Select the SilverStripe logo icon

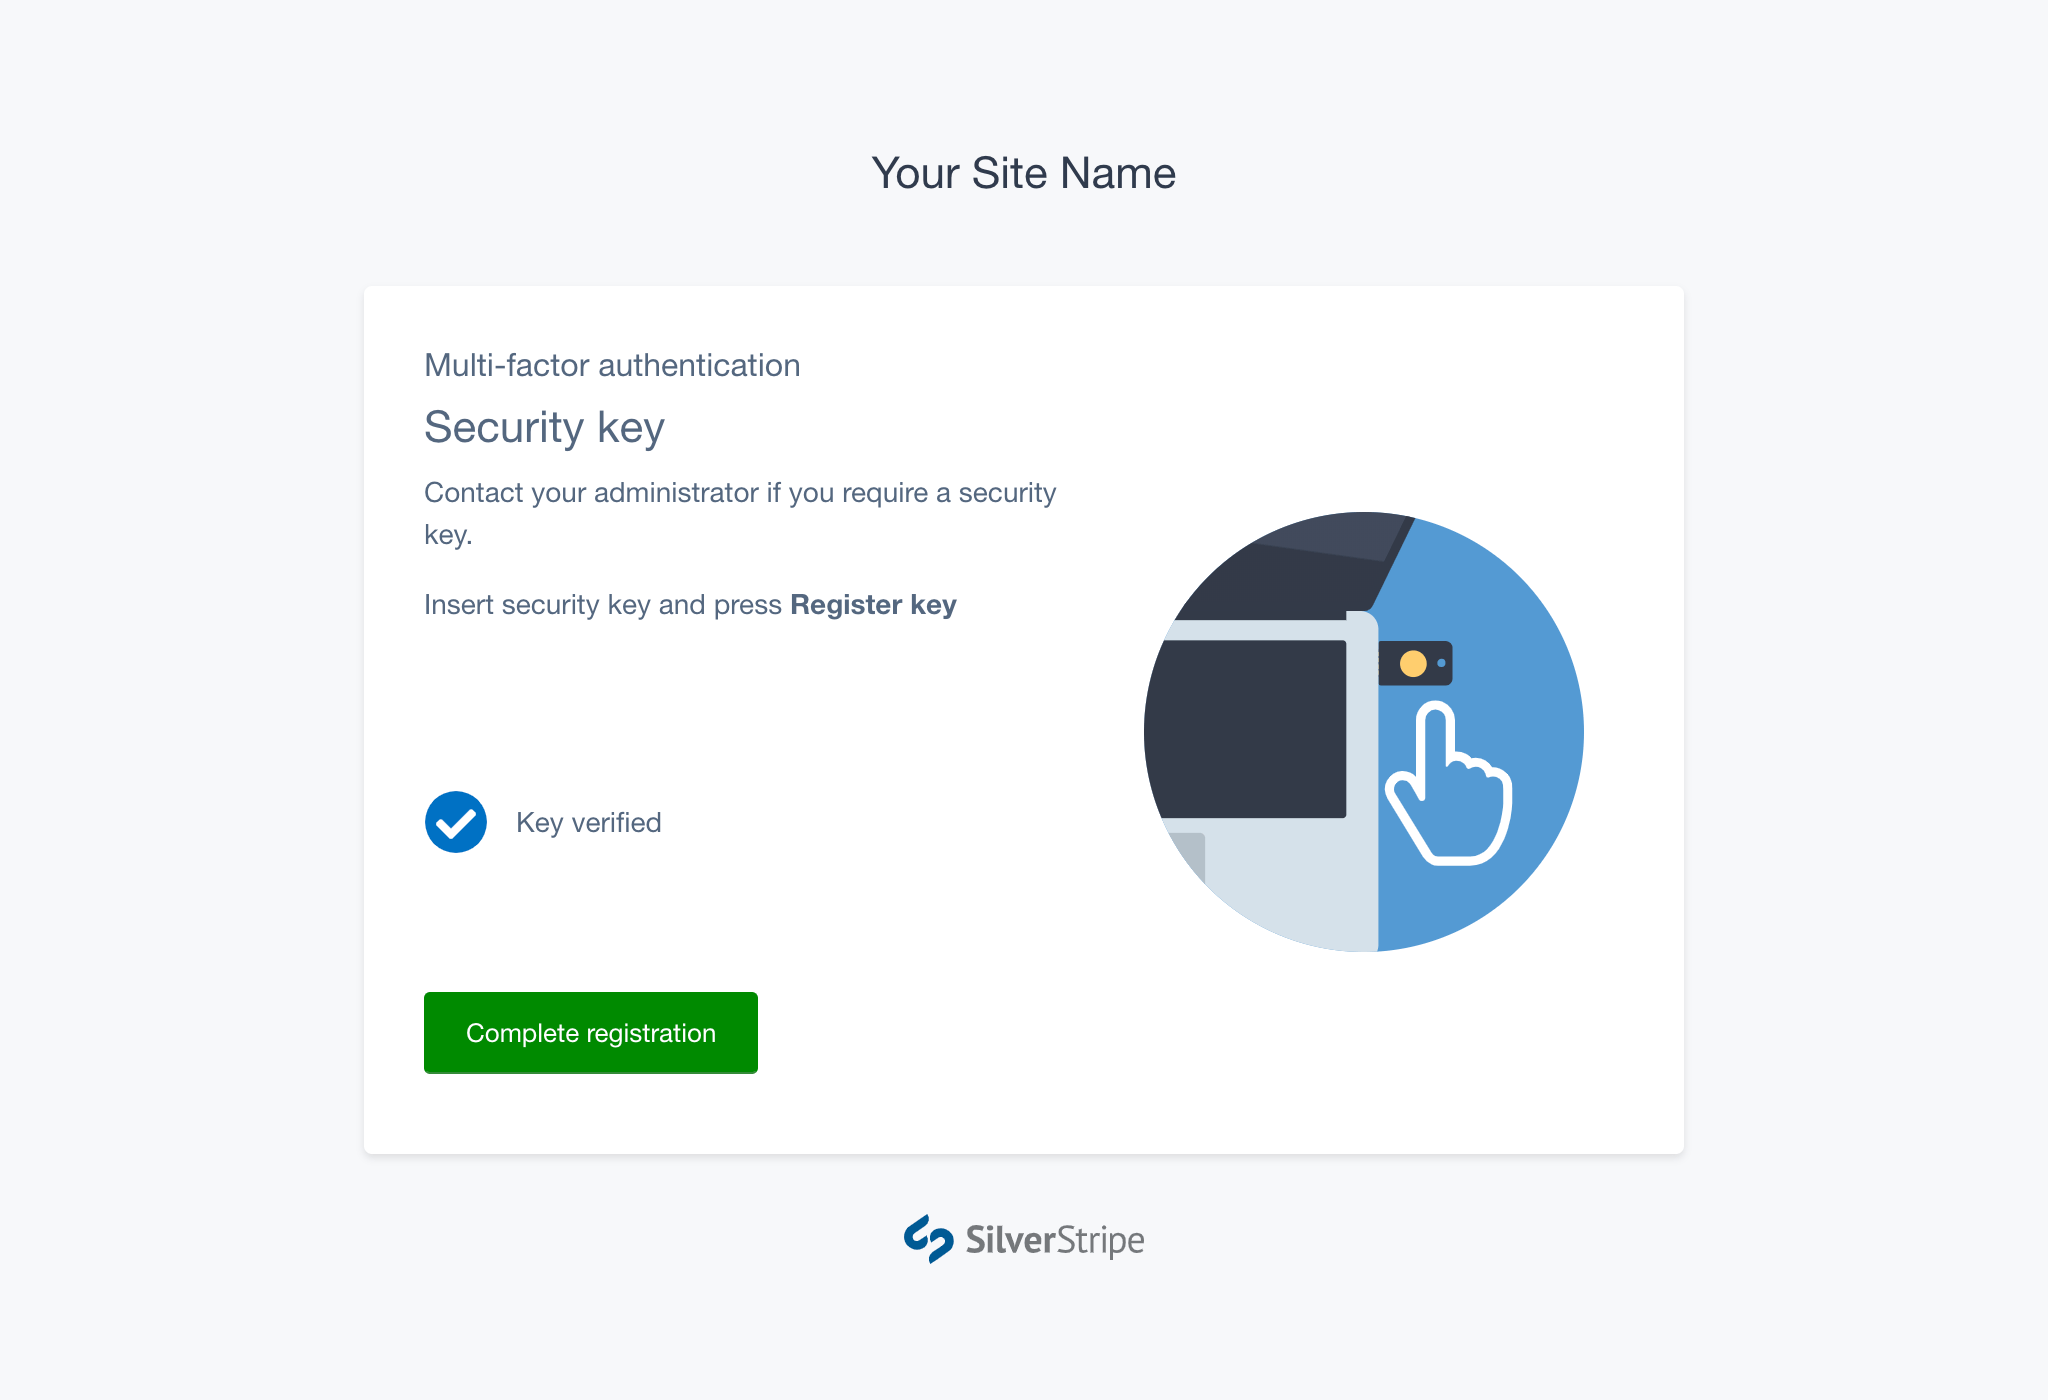point(929,1239)
